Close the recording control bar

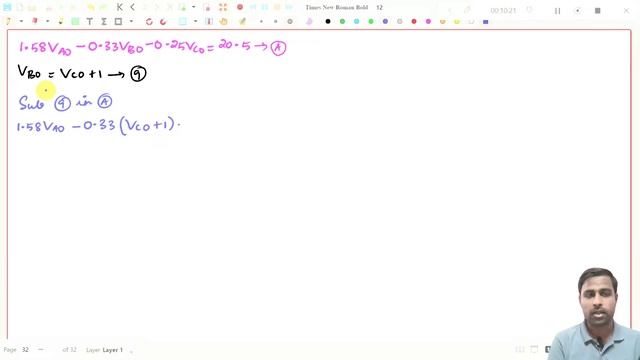point(626,11)
